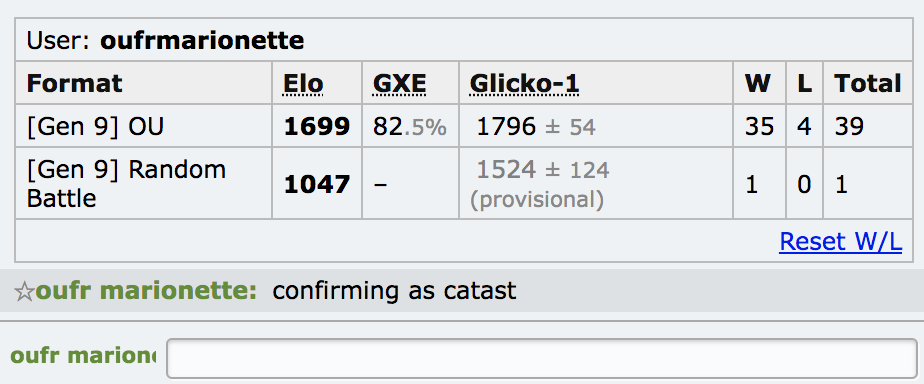Click the 1047 Elo value
The image size is (924, 384).
coord(317,184)
